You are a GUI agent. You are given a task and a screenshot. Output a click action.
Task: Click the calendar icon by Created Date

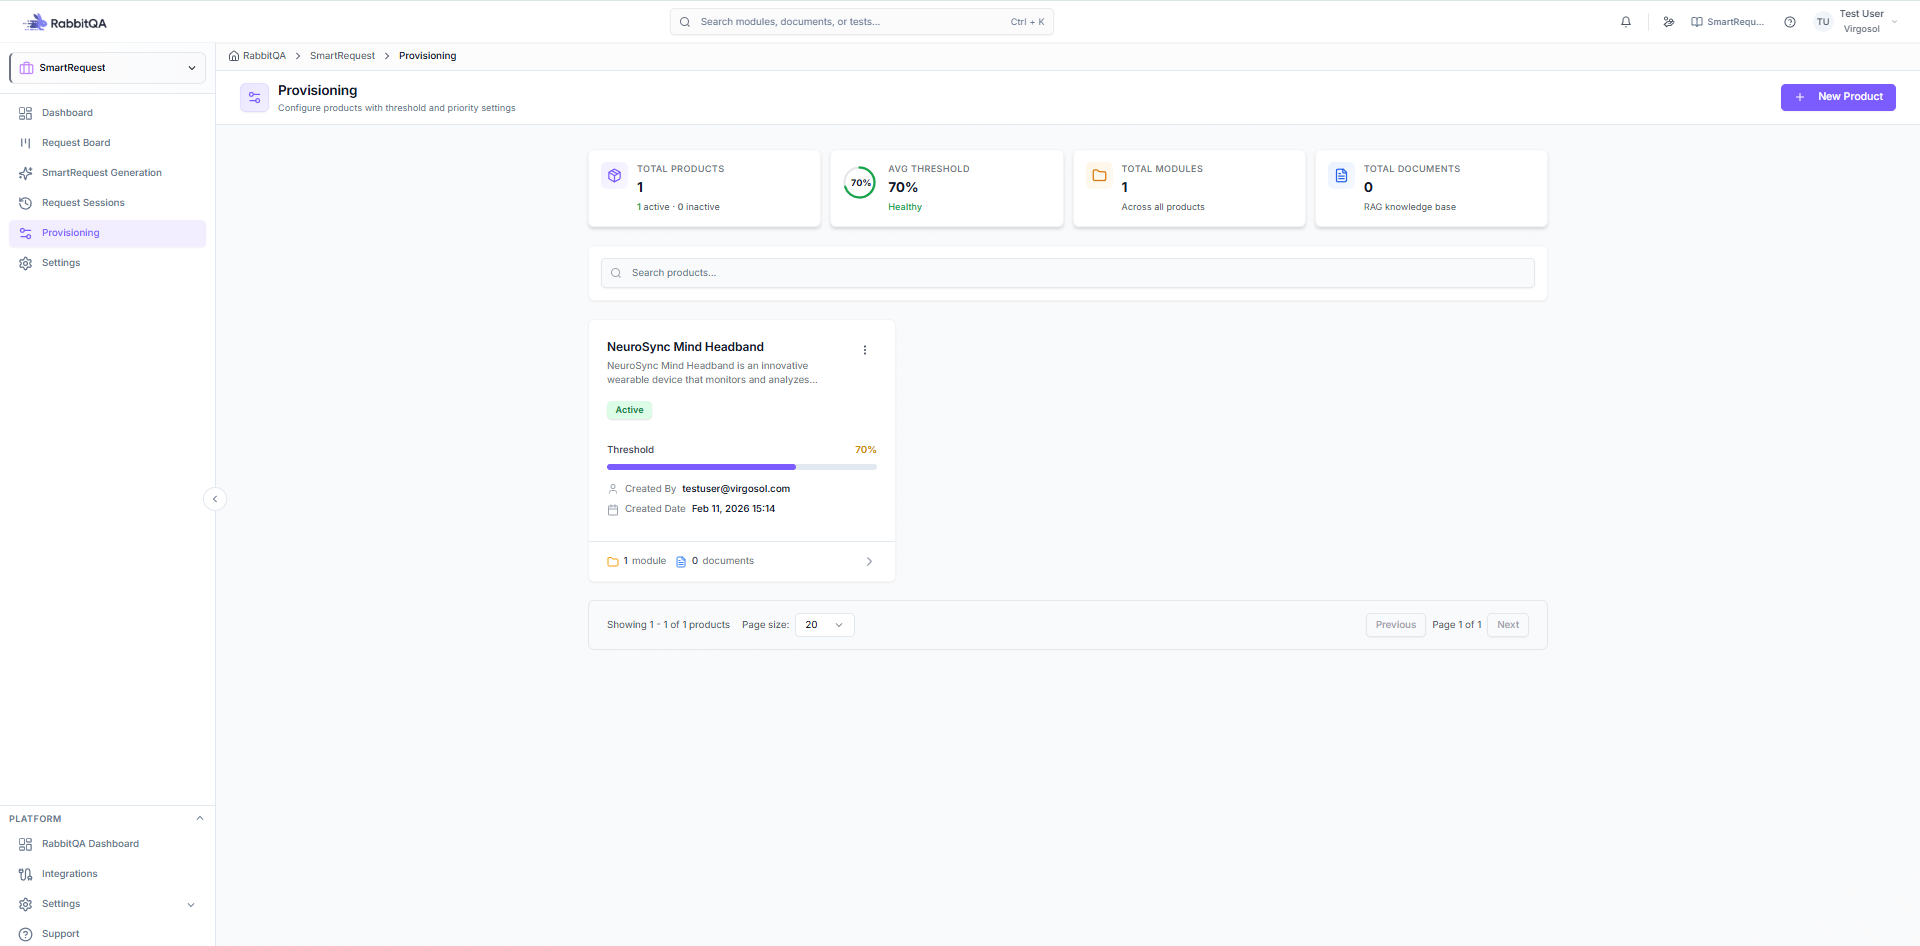click(x=613, y=510)
